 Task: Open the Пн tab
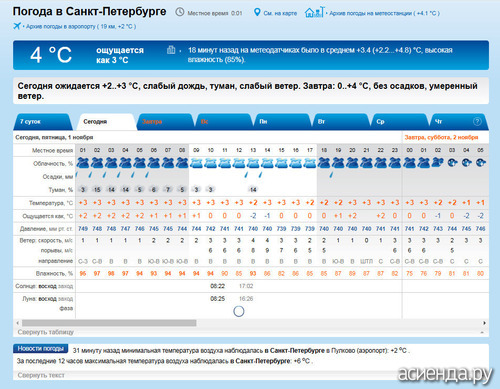[282, 122]
